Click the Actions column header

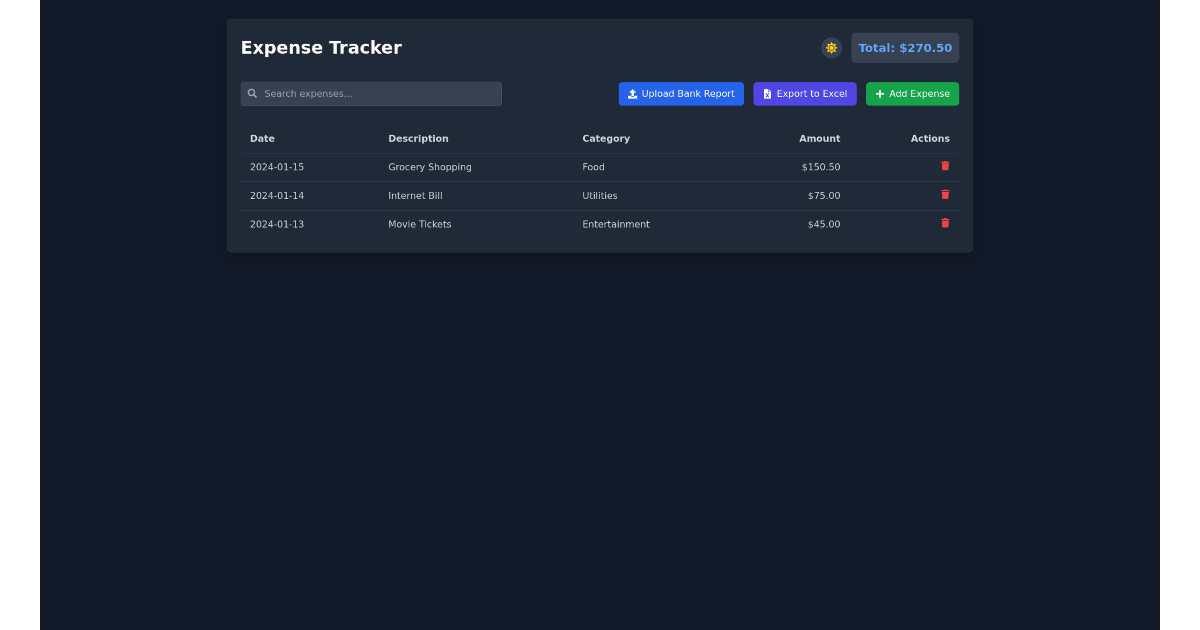930,138
